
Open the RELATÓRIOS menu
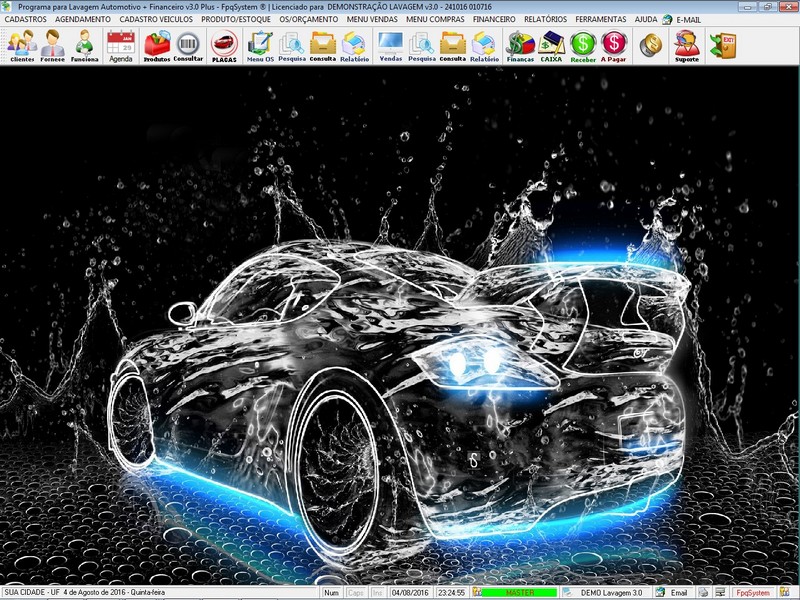point(545,19)
